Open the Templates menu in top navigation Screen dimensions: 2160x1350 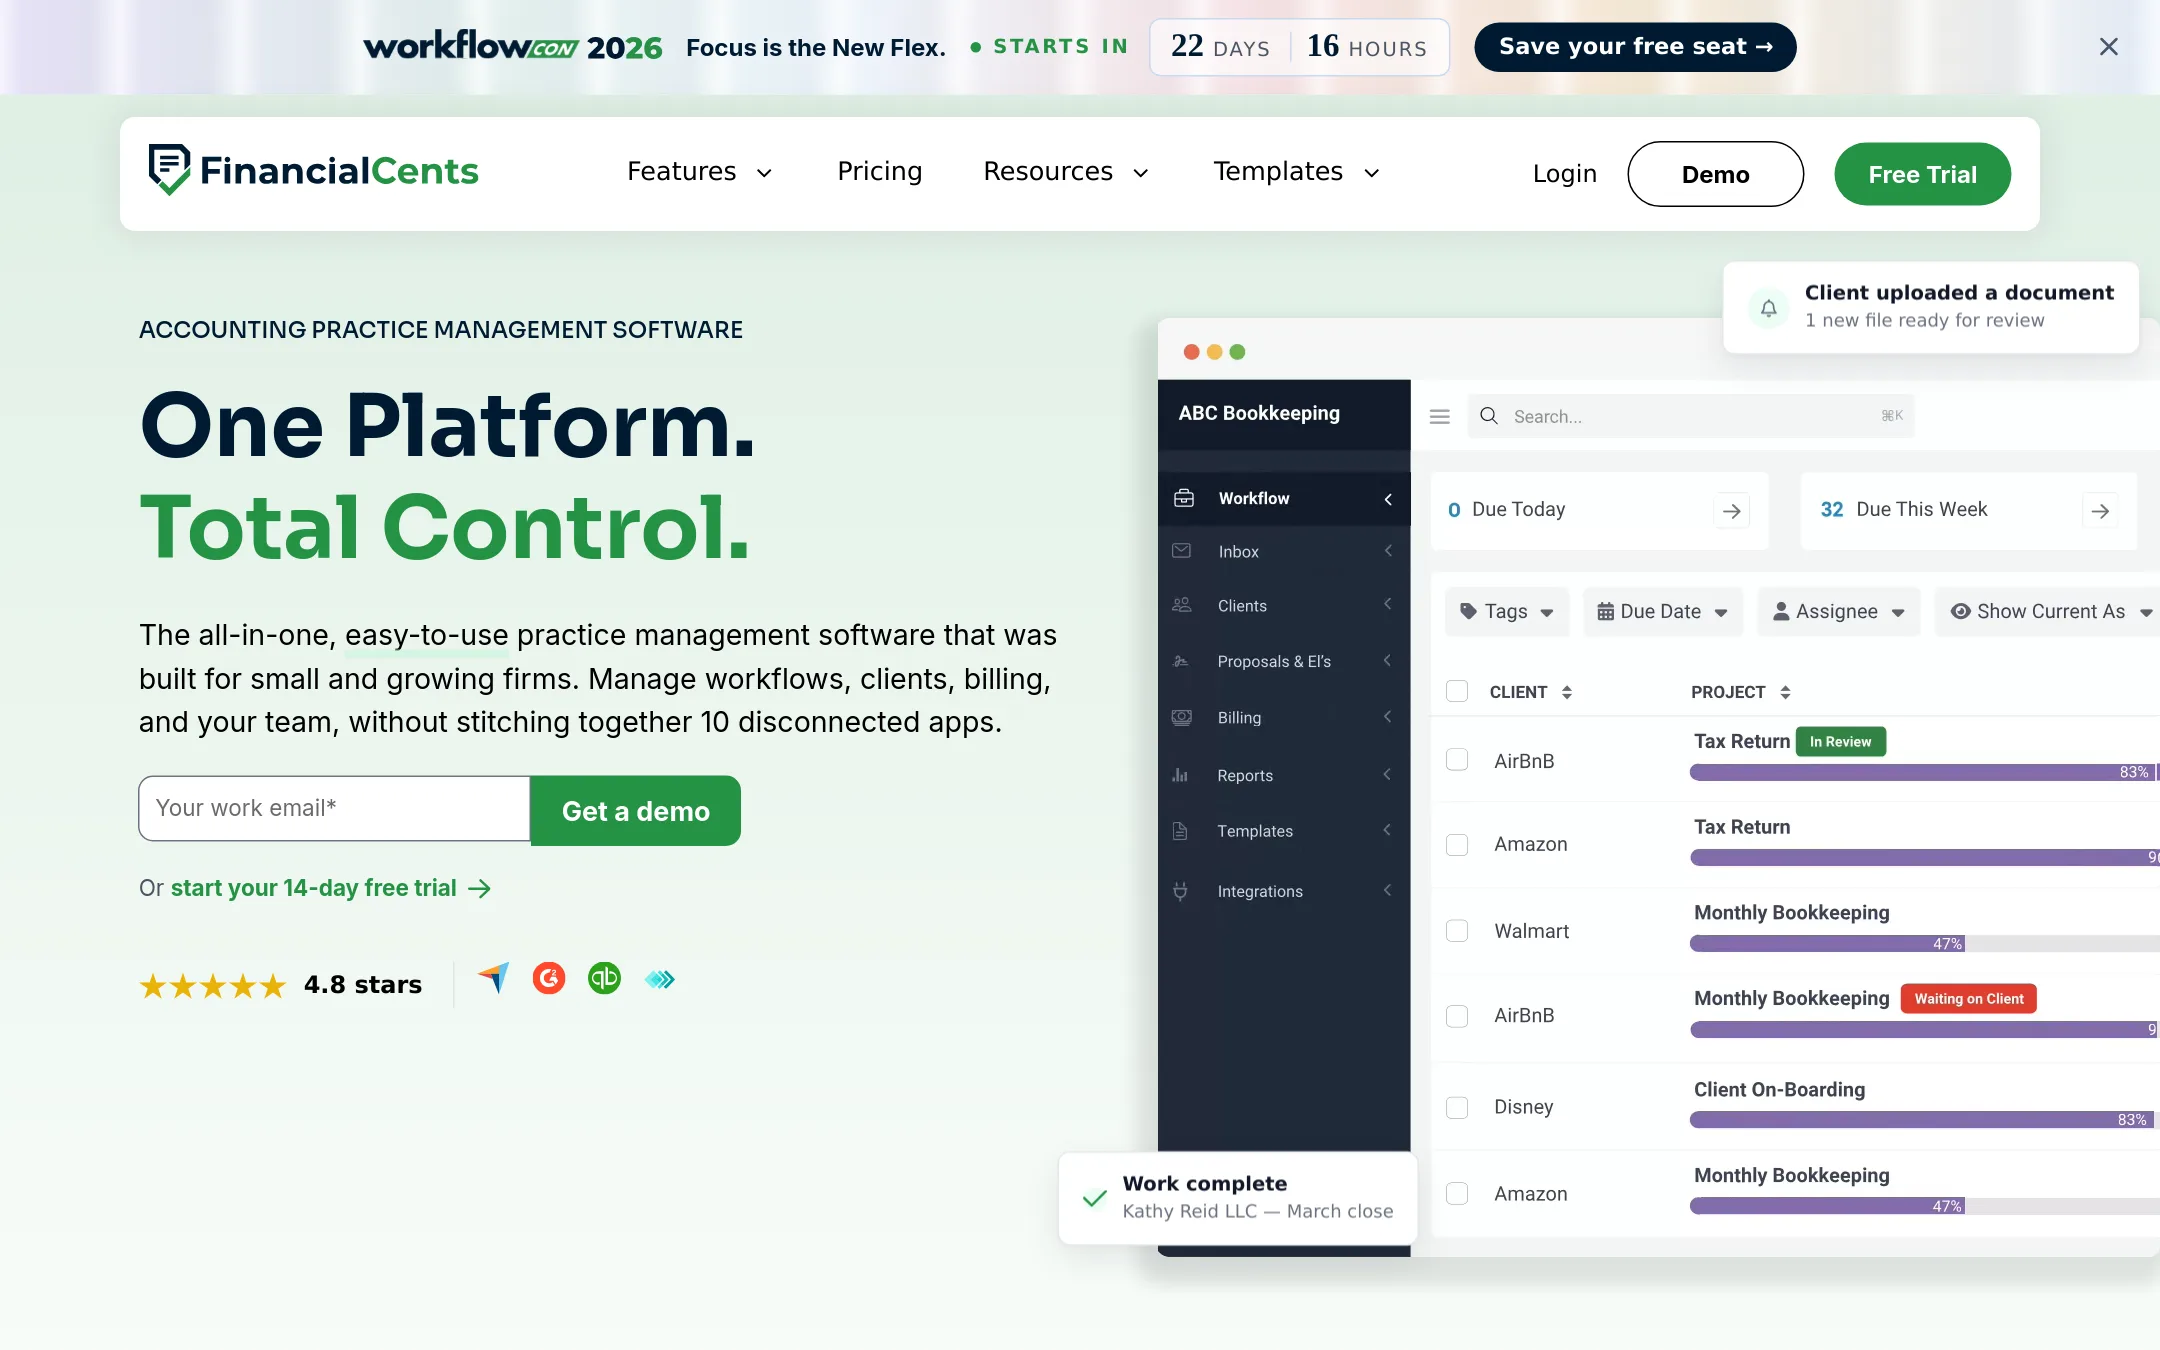pos(1296,172)
